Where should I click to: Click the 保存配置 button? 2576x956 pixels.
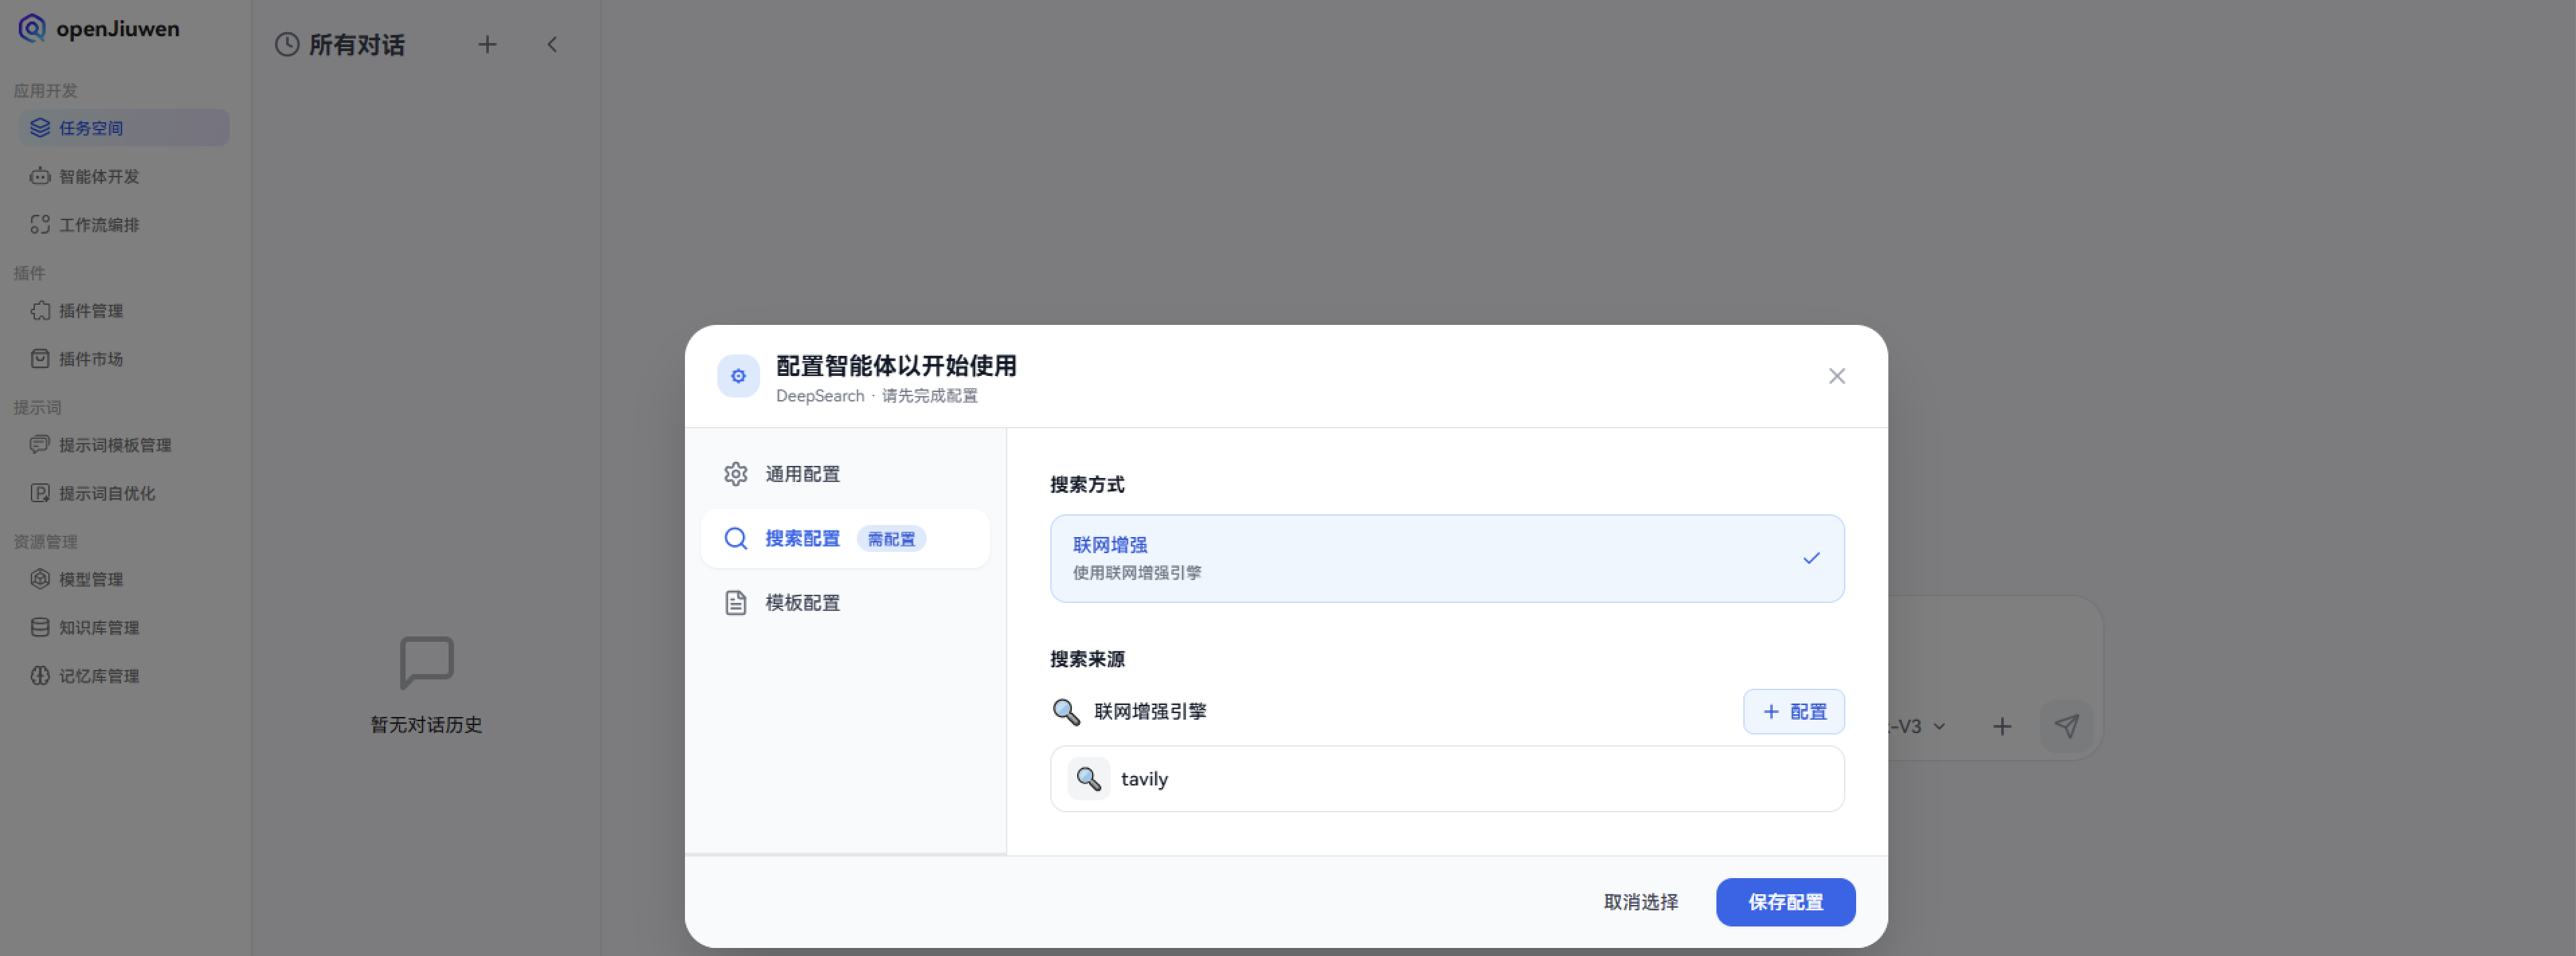tap(1785, 901)
